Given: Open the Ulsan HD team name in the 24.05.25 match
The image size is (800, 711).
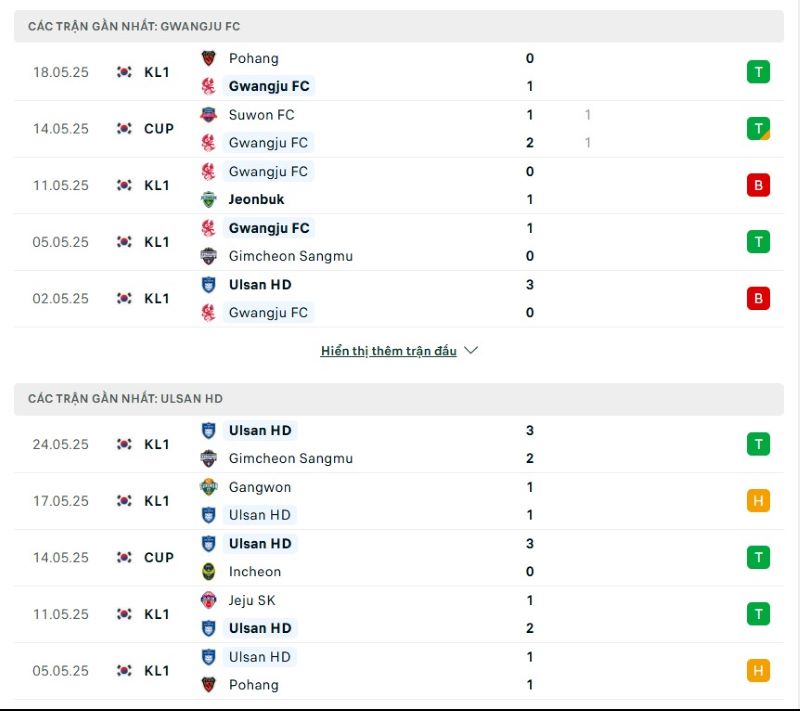Looking at the screenshot, I should coord(260,430).
